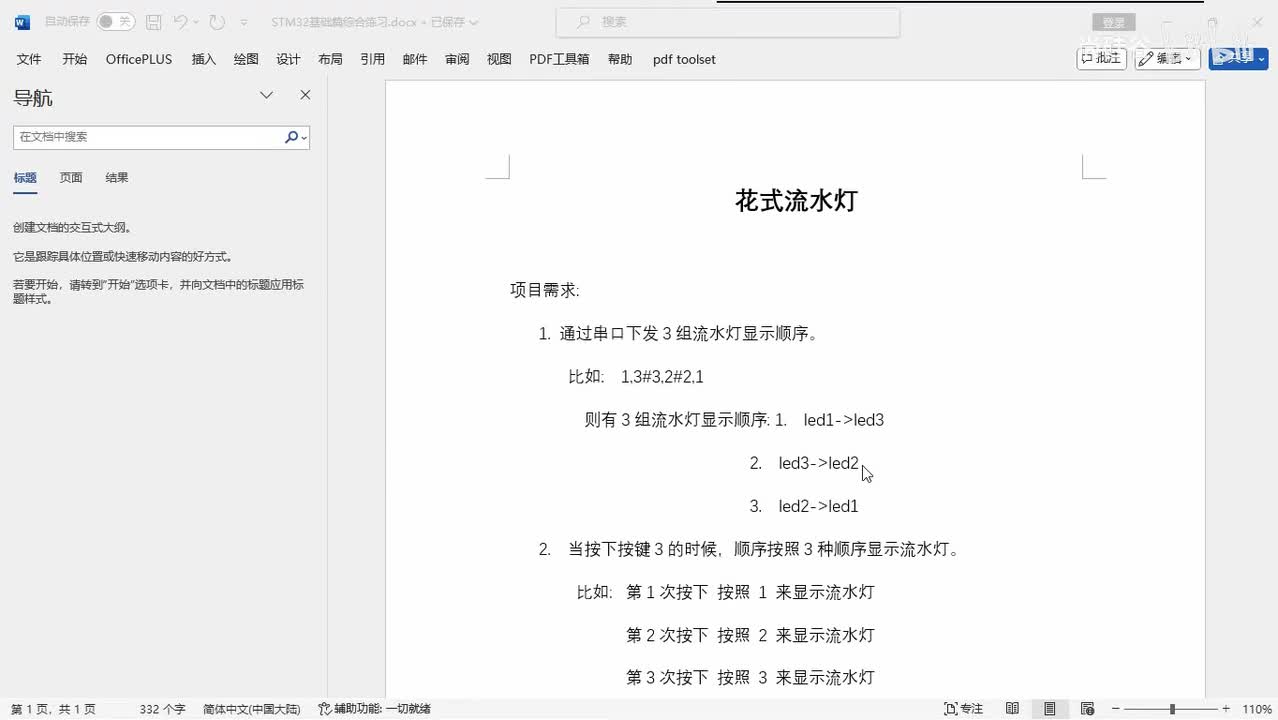
Task: Open the 绘图 ribbon tab
Action: (246, 59)
